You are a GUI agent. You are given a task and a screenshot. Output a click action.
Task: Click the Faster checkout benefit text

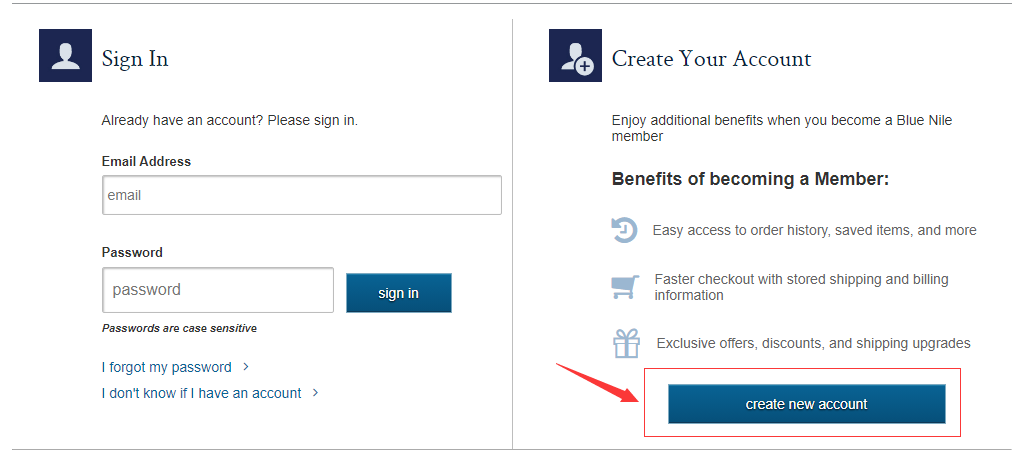coord(801,287)
